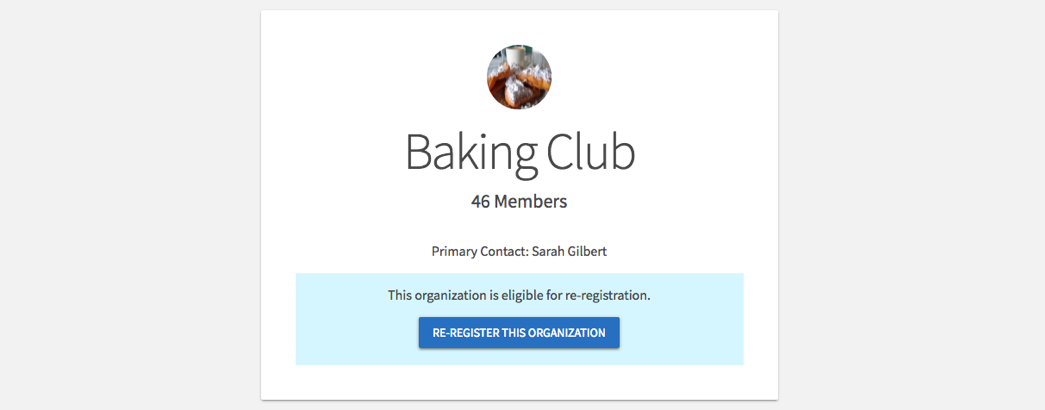Select the "46 Members" count text

pyautogui.click(x=519, y=201)
